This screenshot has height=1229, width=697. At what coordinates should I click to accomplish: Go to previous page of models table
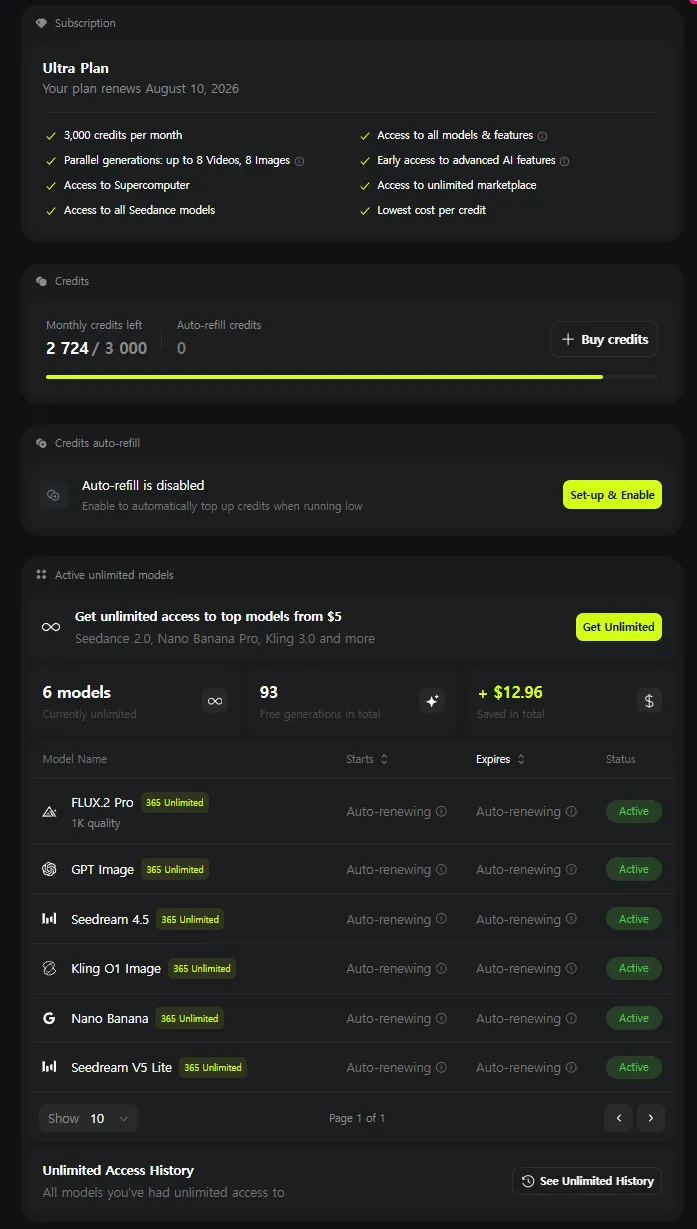[x=618, y=1118]
